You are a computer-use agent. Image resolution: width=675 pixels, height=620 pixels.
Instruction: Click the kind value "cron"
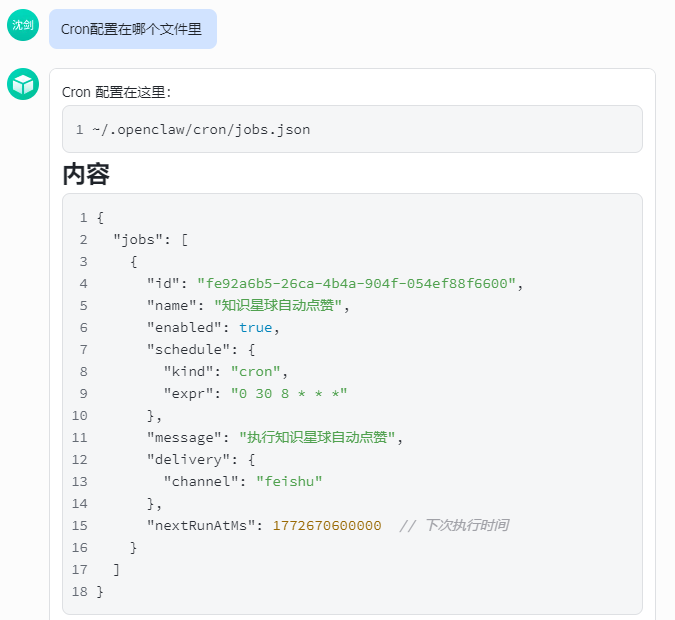[256, 371]
